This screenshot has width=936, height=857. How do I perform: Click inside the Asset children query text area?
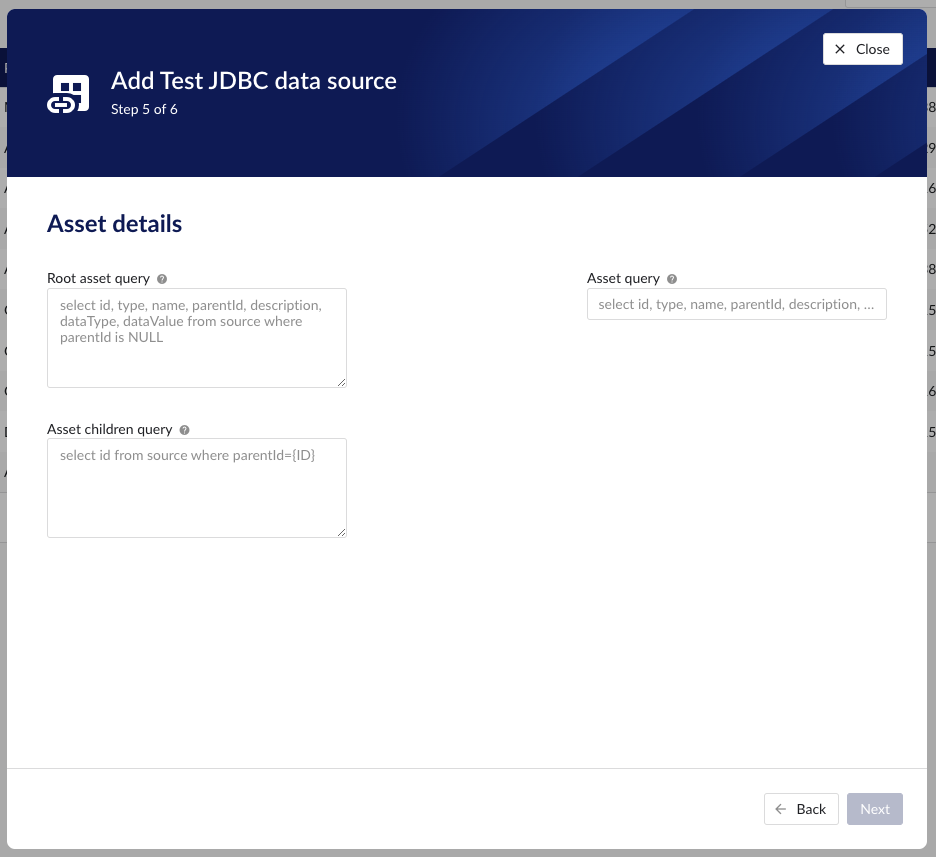(x=196, y=487)
